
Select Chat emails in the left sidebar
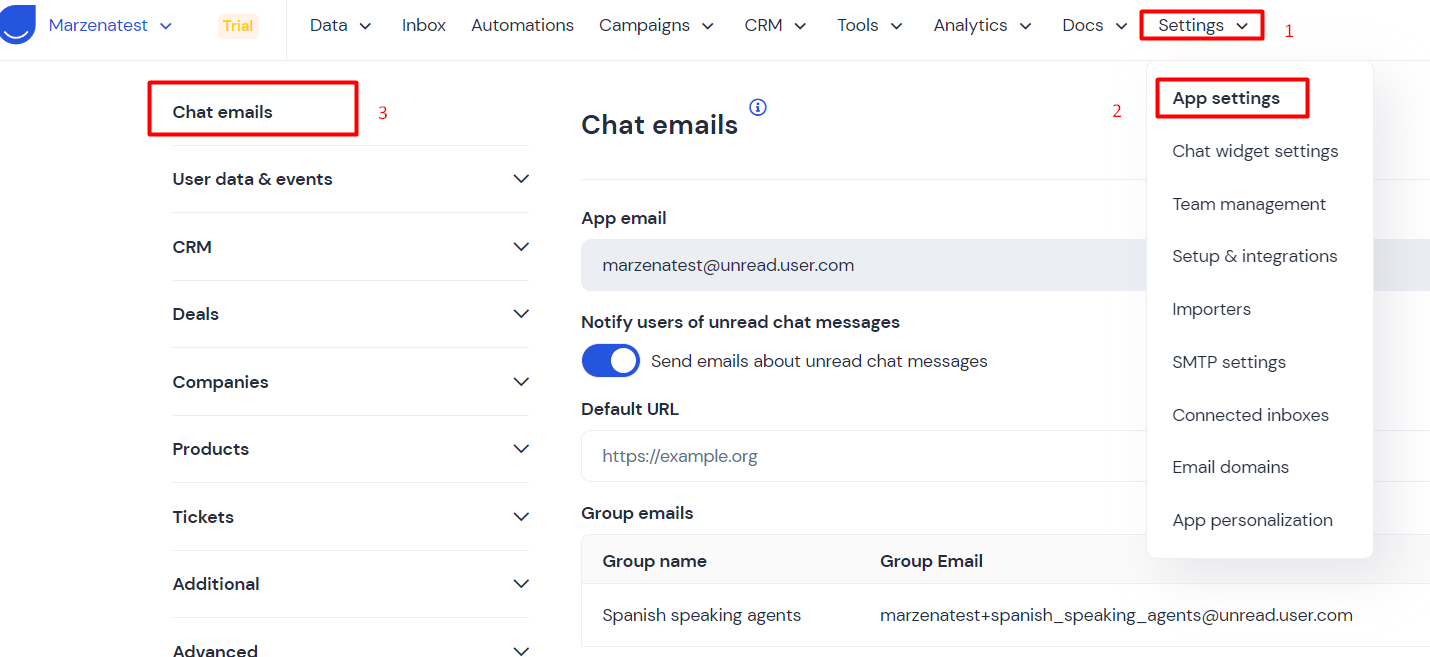[x=222, y=112]
